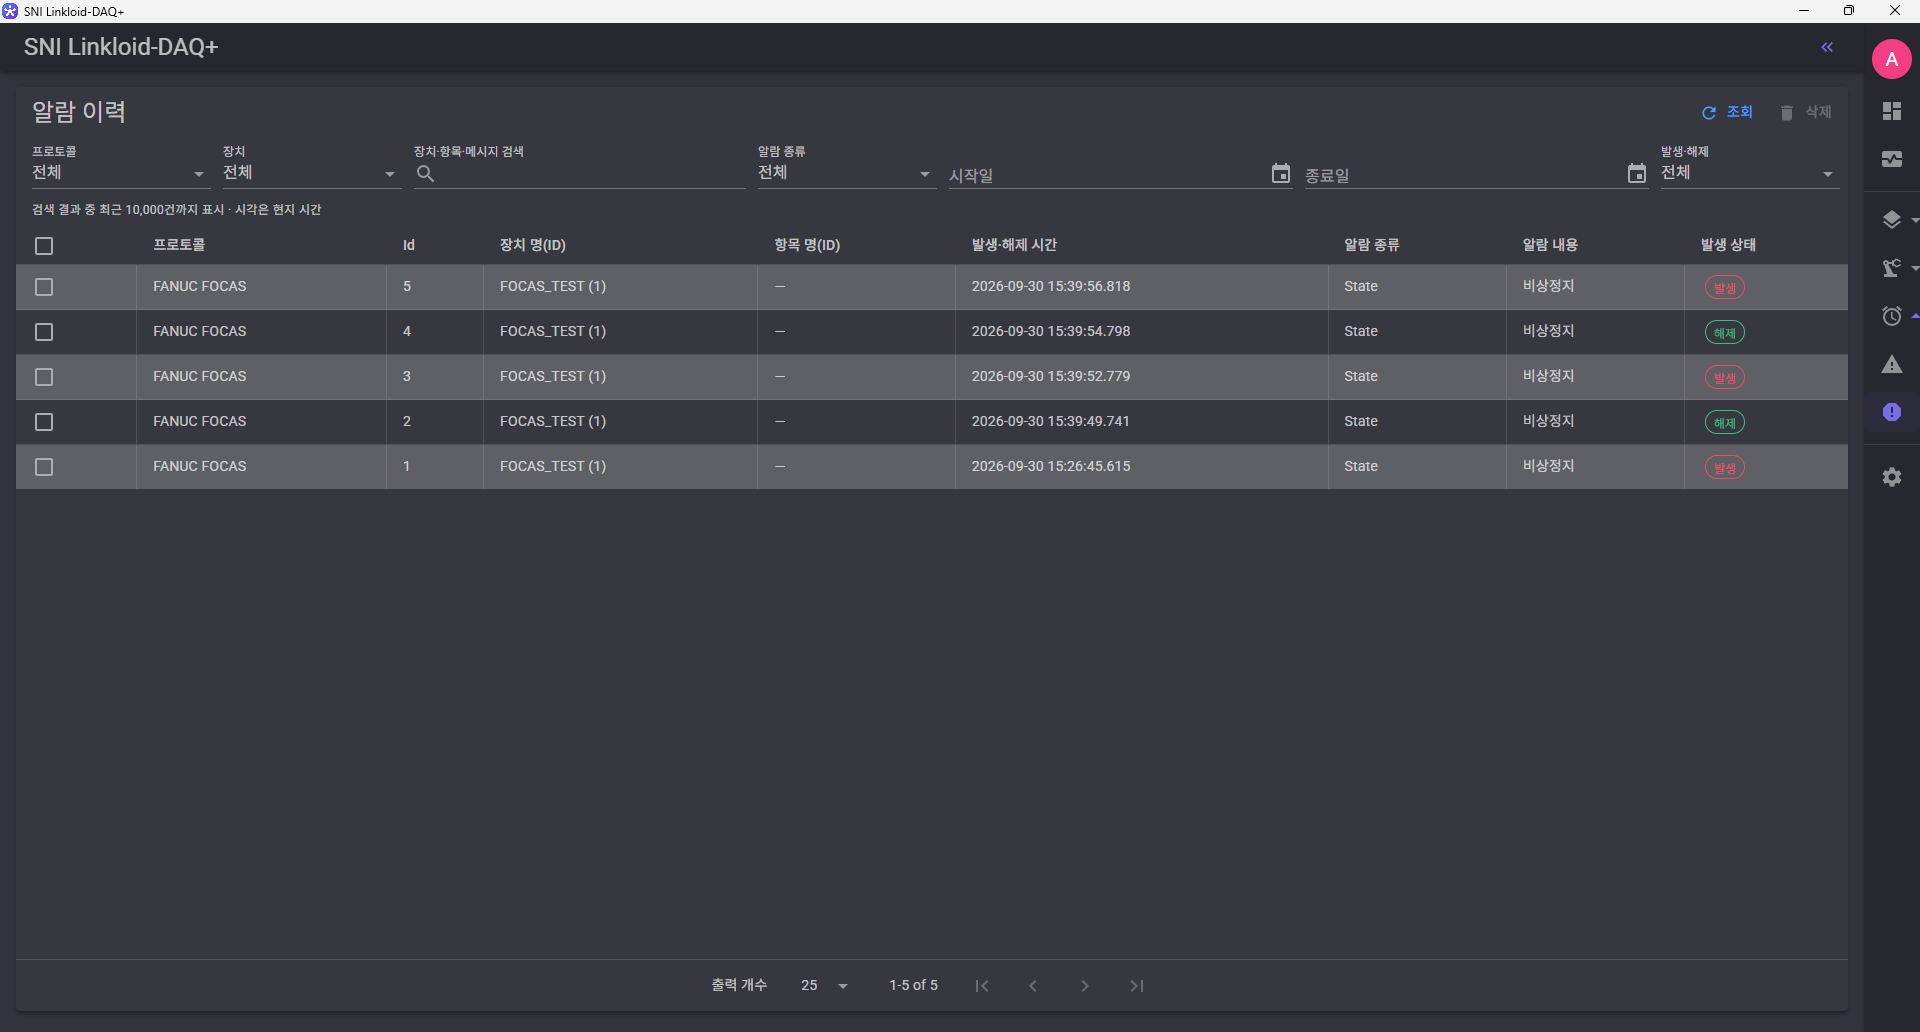Click the 조회 refresh button
The image size is (1920, 1032).
1727,112
